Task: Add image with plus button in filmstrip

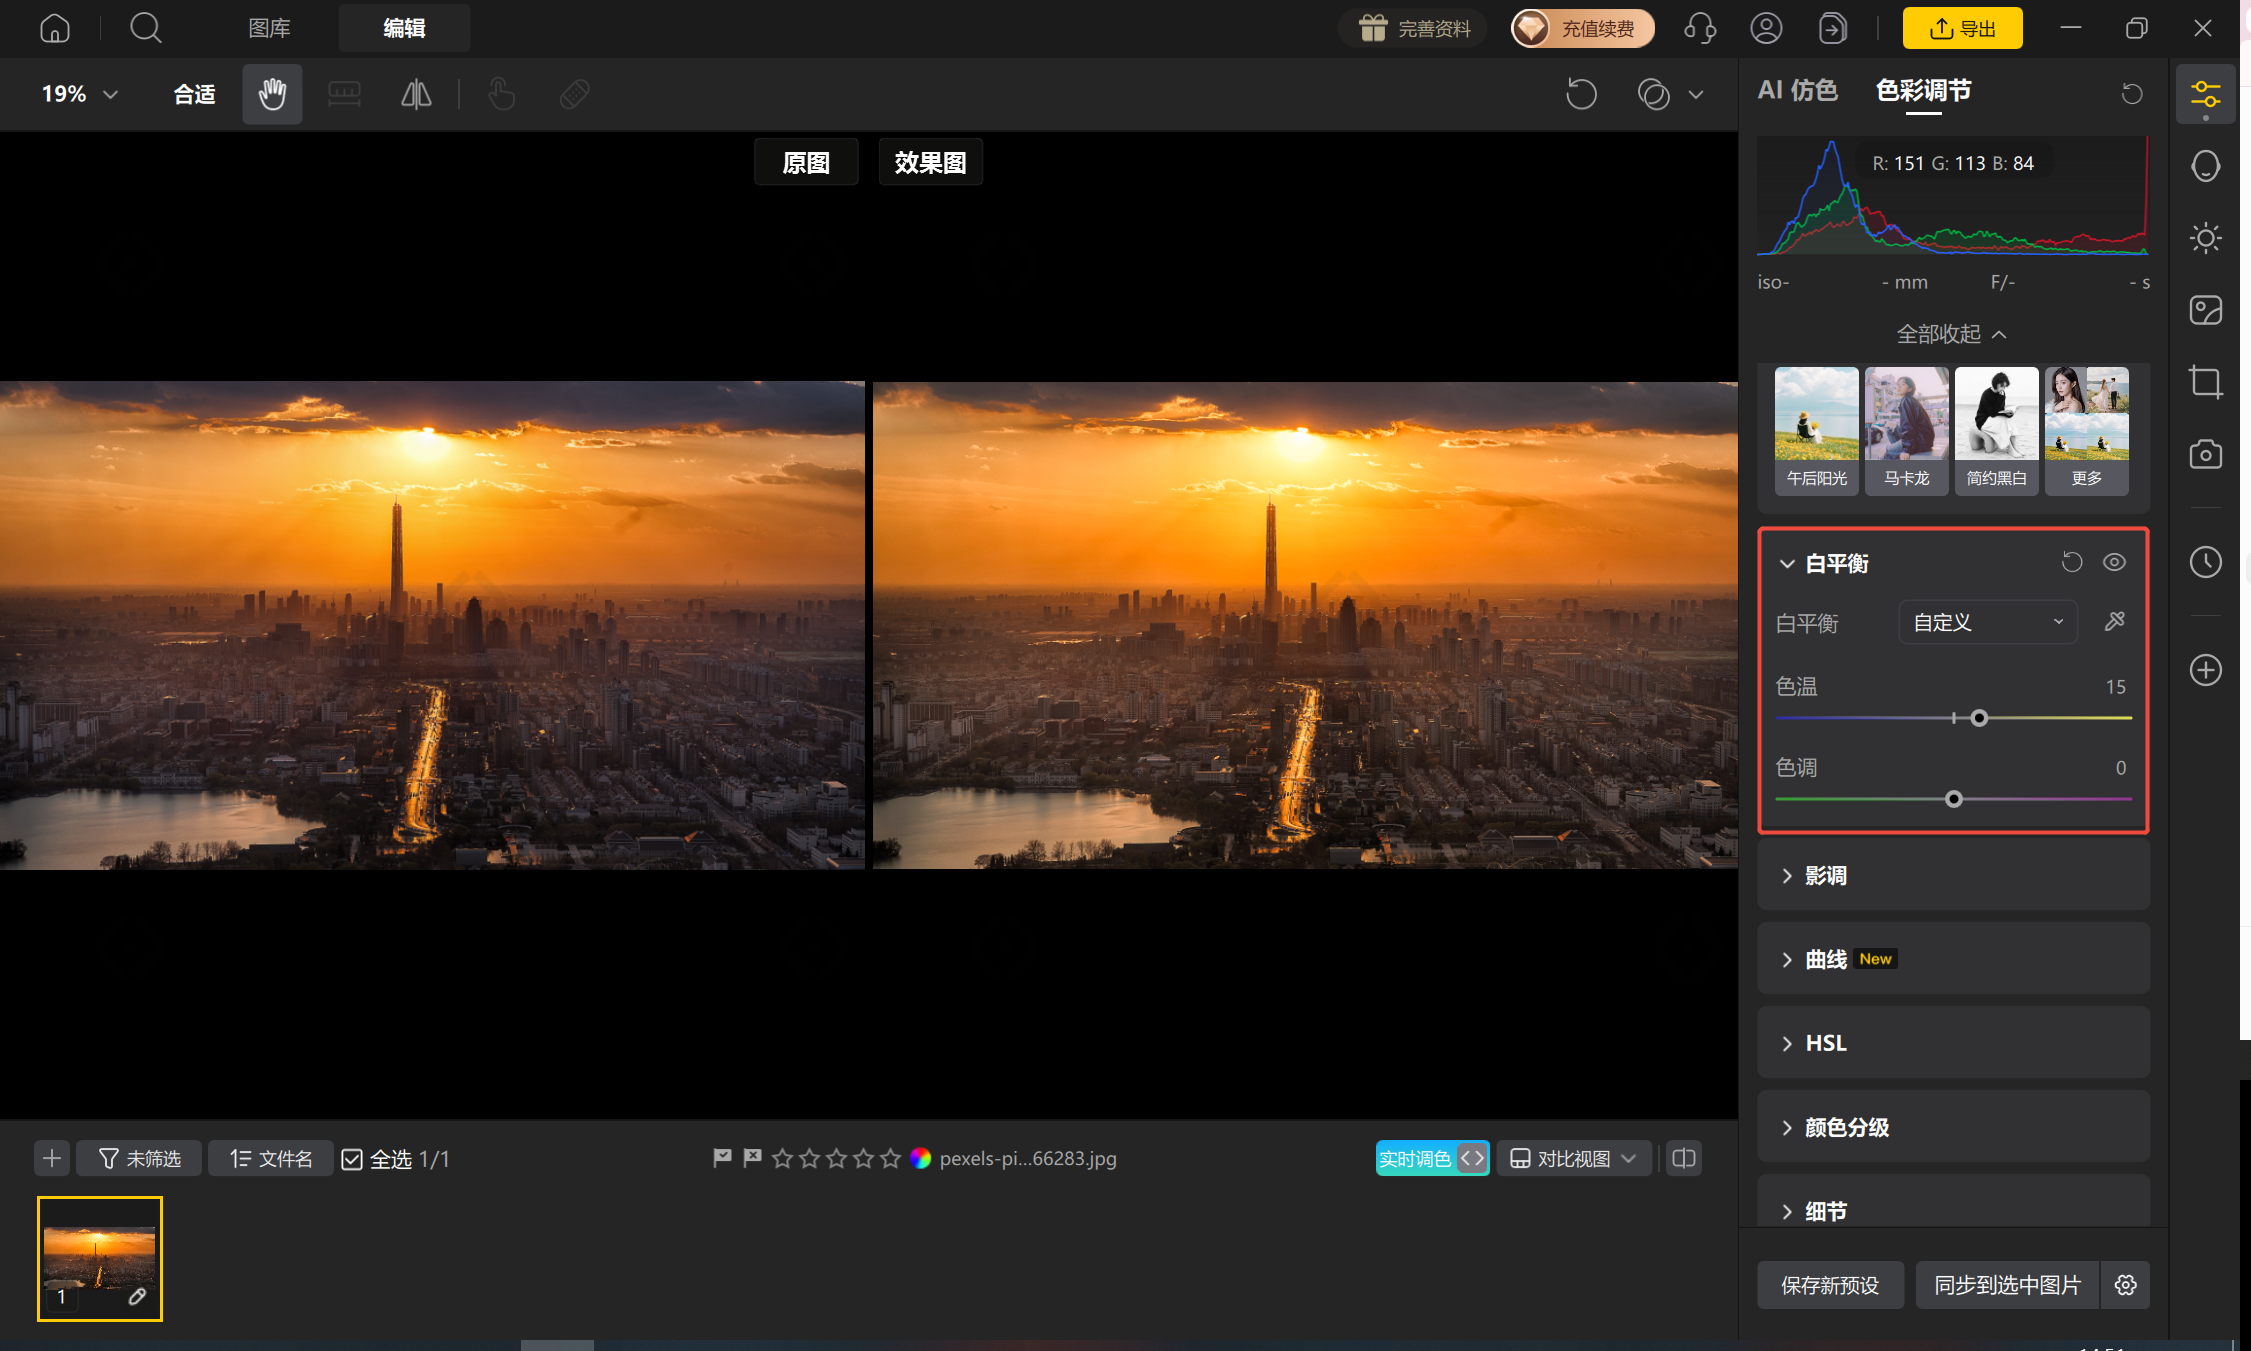Action: [x=52, y=1158]
